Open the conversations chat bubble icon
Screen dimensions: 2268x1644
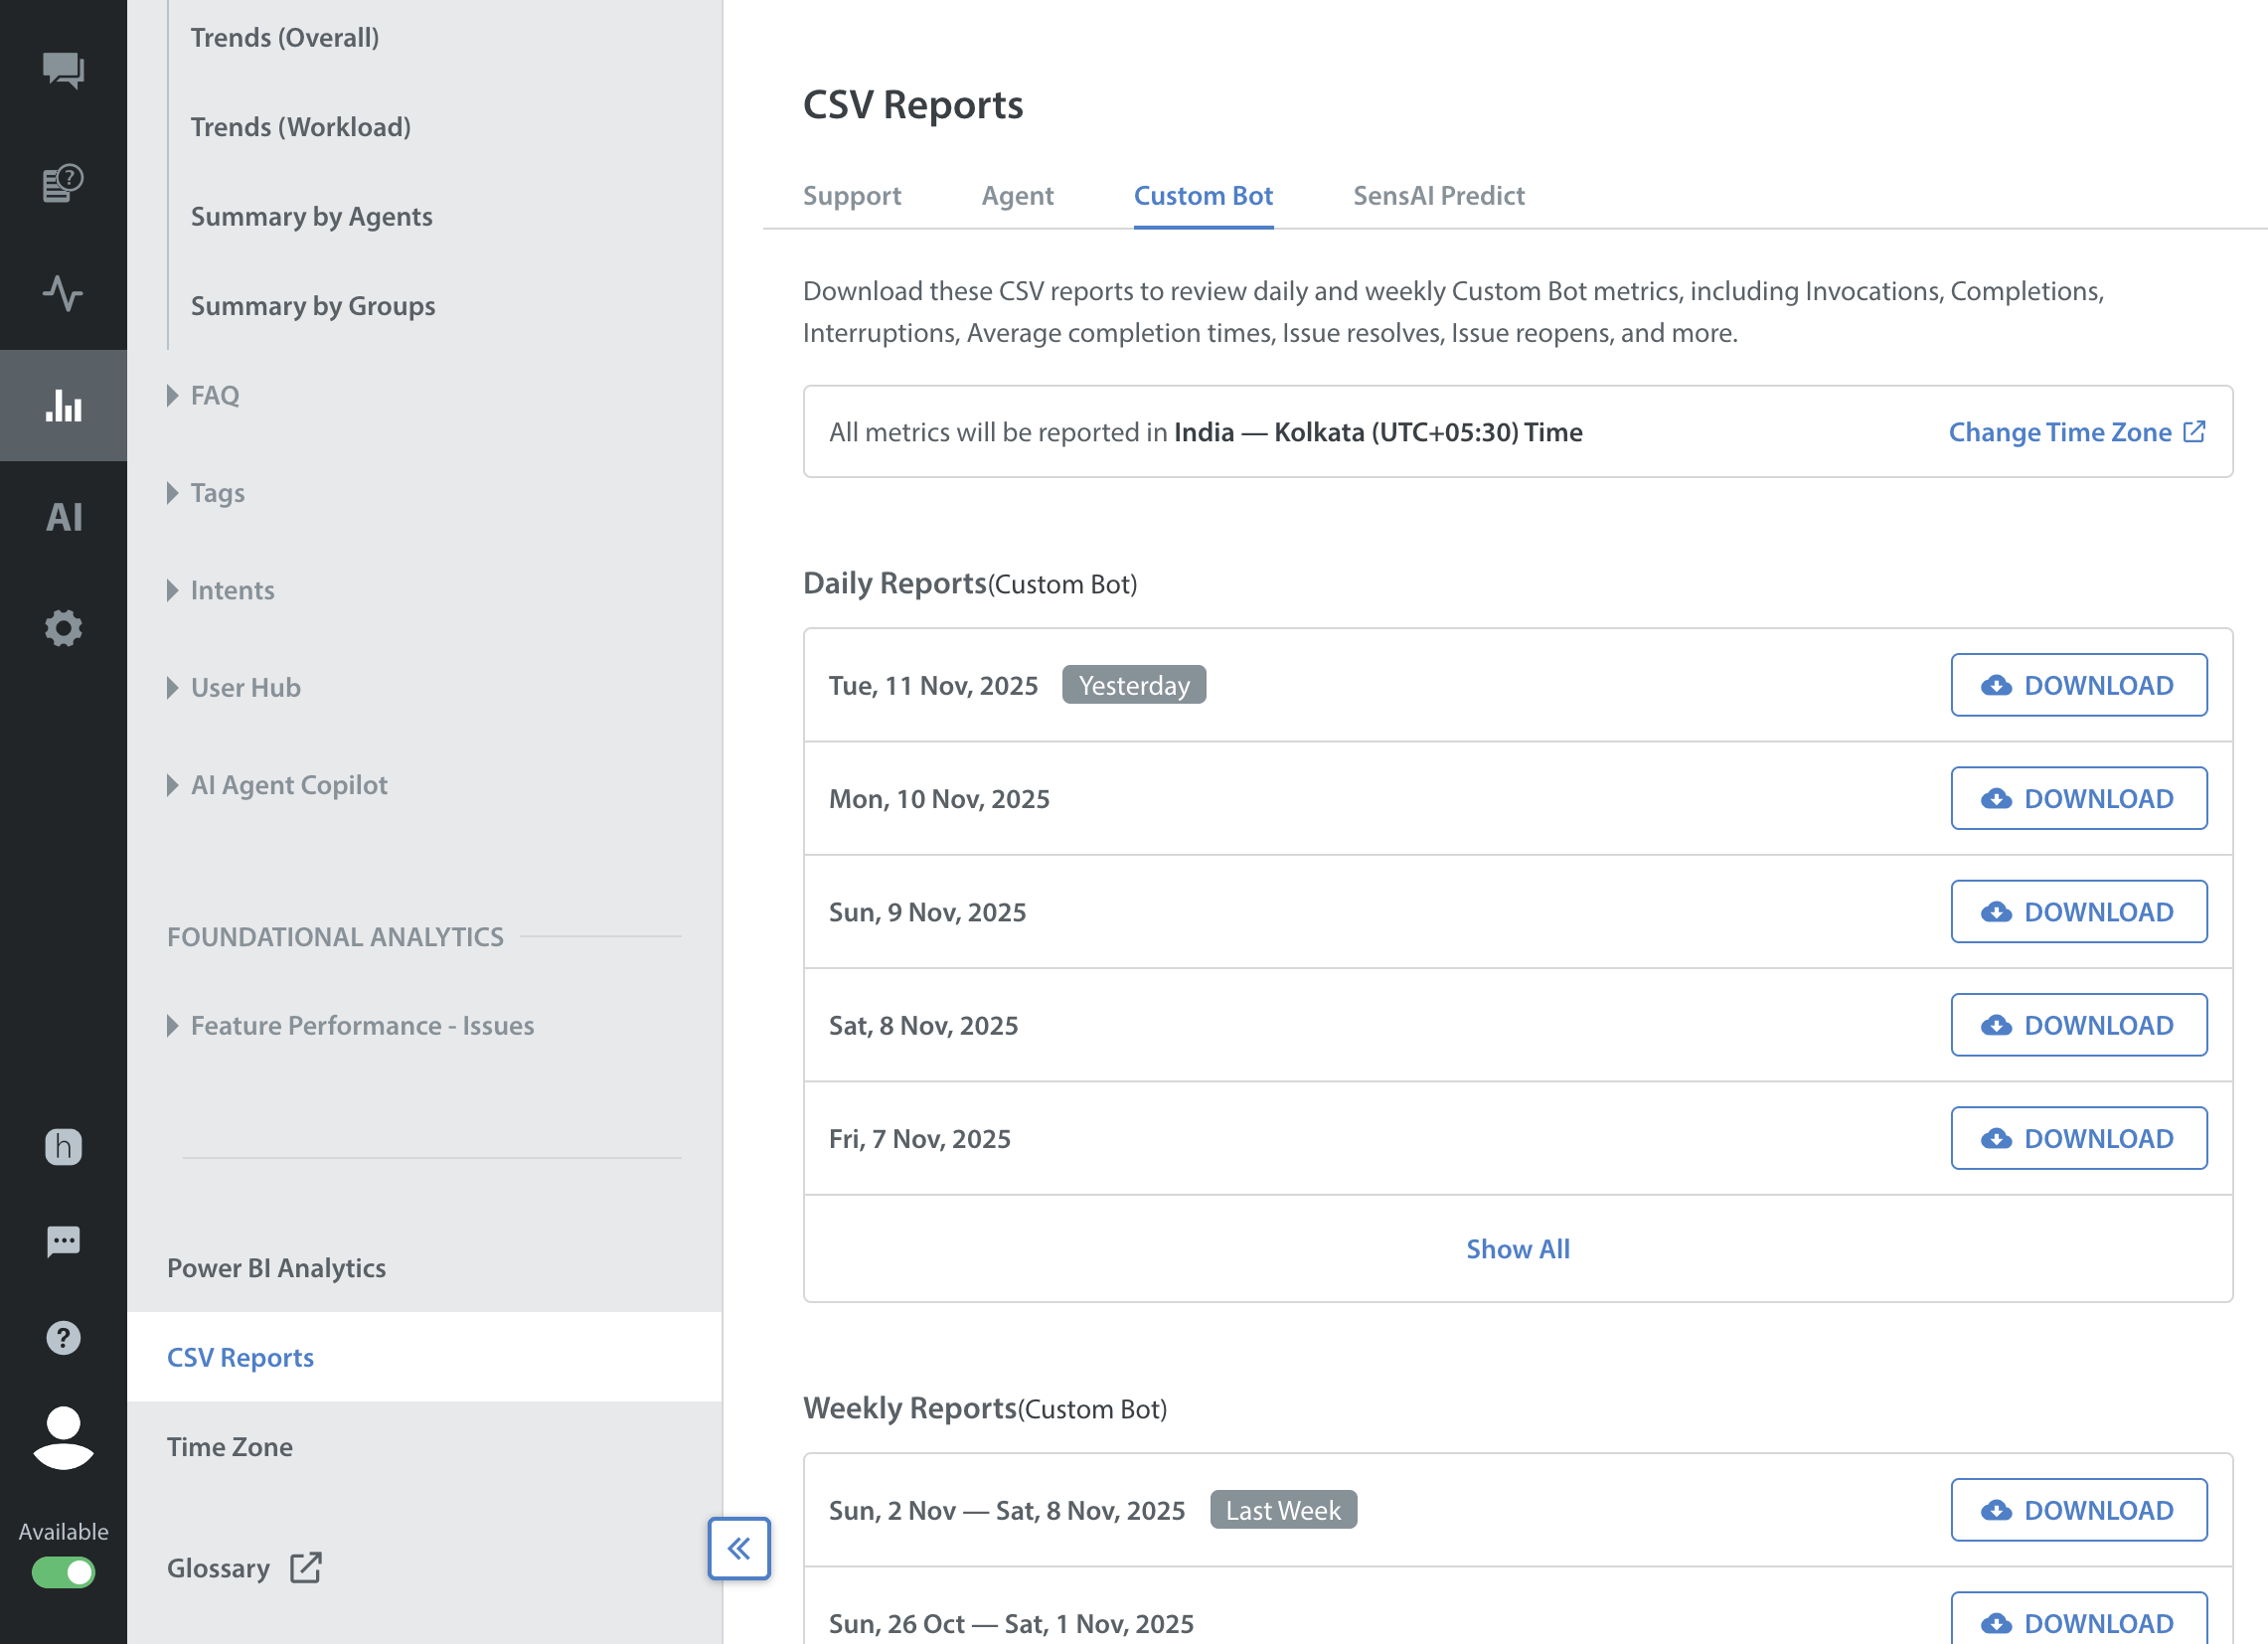click(x=63, y=70)
